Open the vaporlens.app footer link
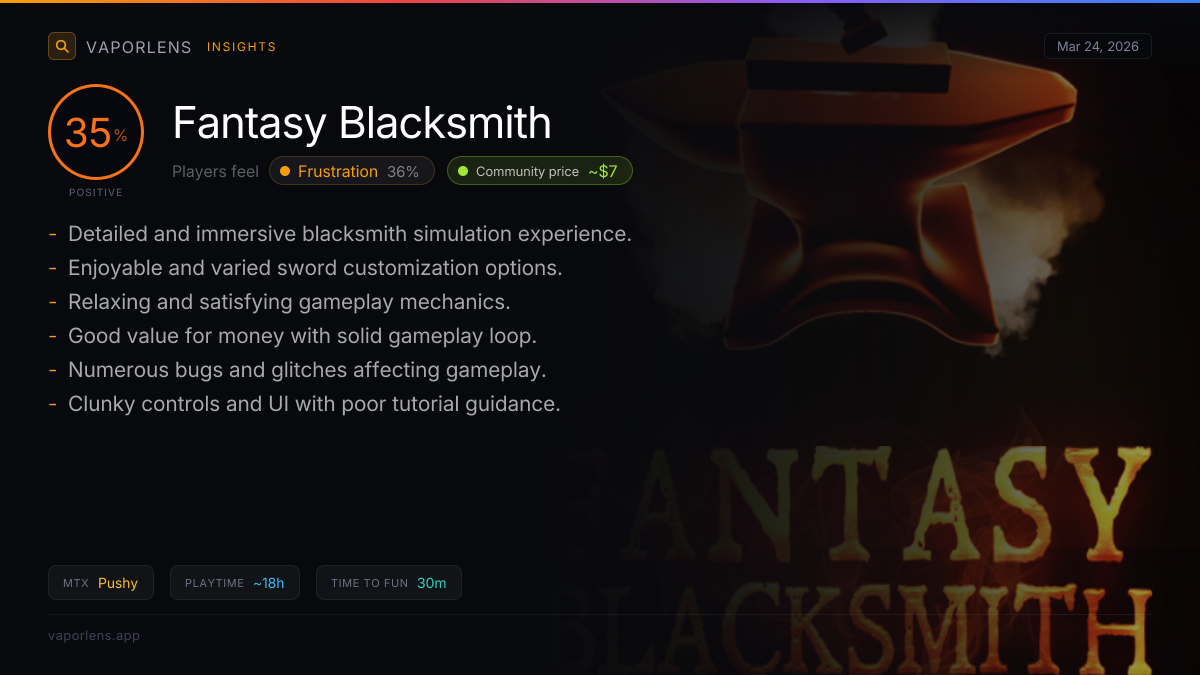 coord(94,635)
